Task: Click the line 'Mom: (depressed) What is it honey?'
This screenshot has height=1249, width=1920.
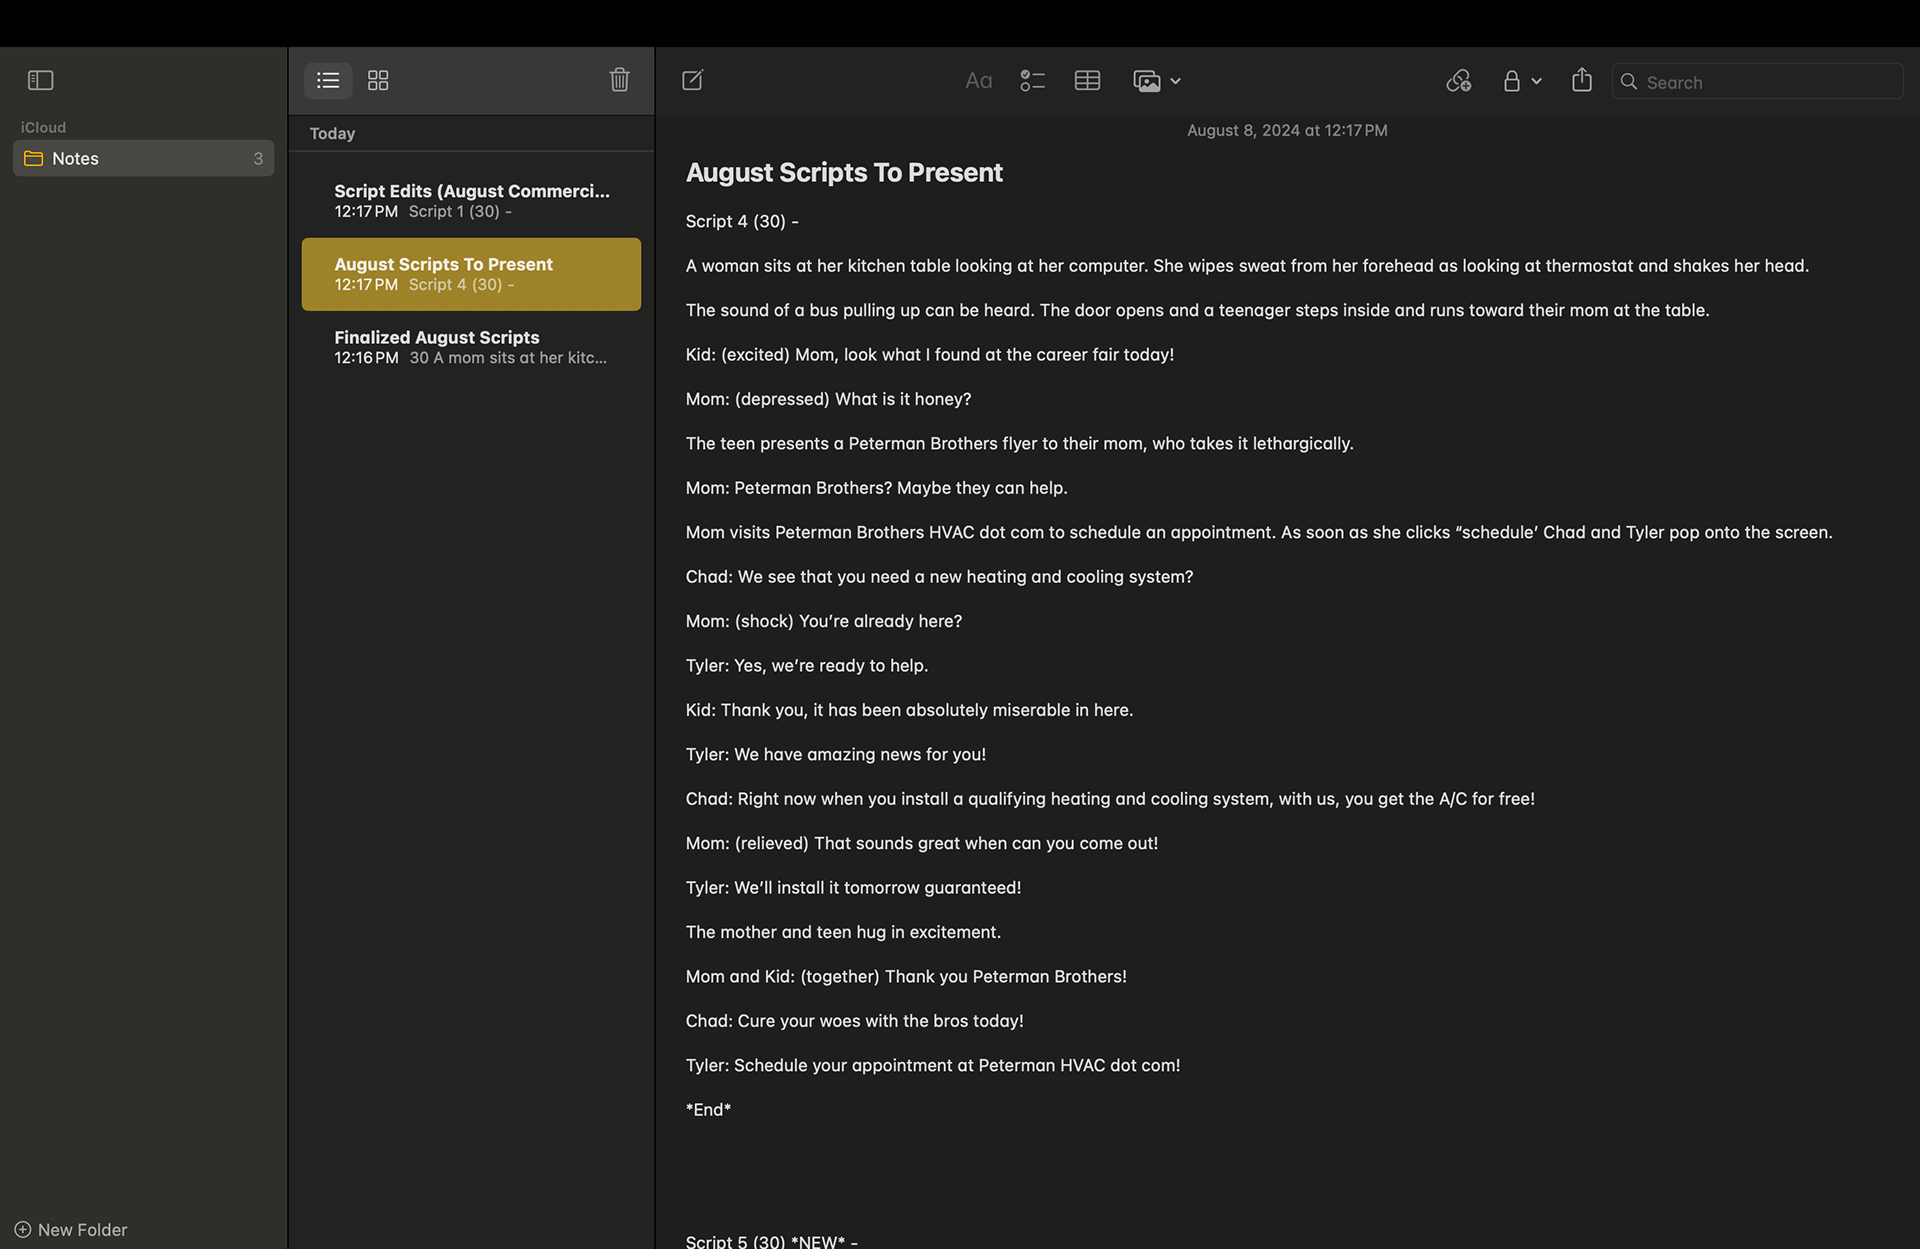Action: [x=828, y=399]
